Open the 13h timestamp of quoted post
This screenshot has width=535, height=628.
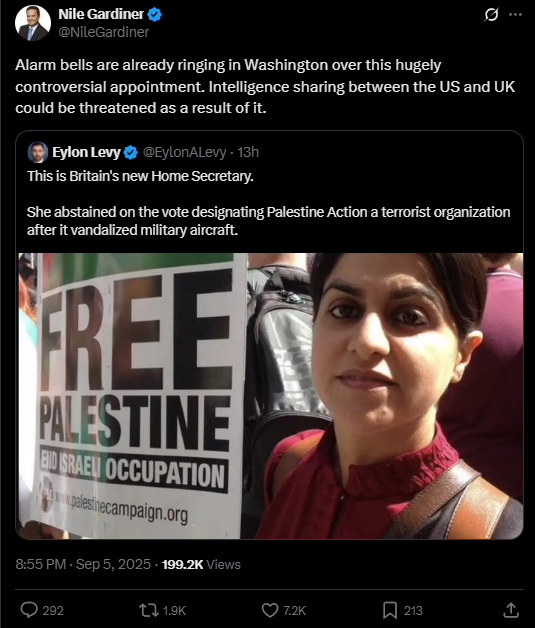(x=248, y=152)
